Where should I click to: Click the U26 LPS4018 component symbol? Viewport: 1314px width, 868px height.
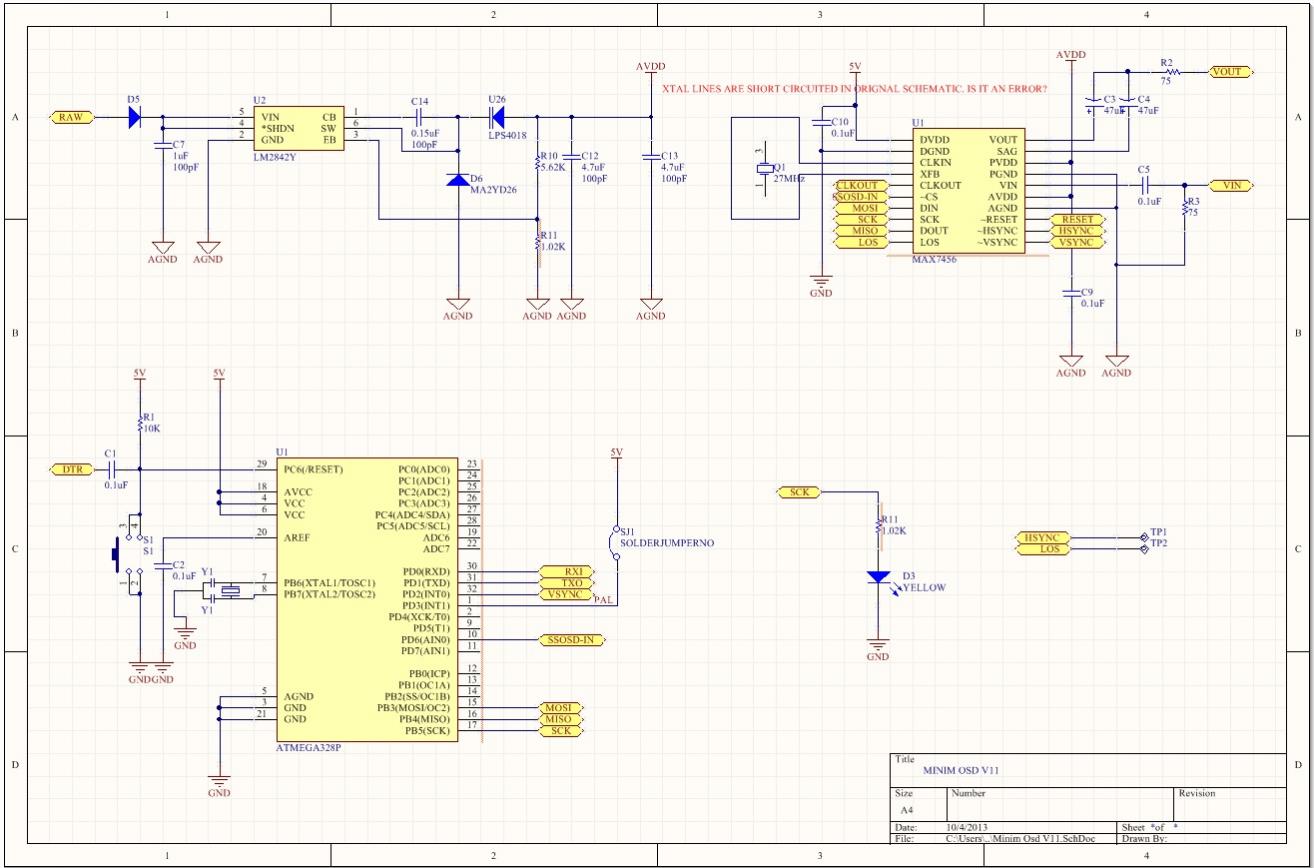pos(497,117)
